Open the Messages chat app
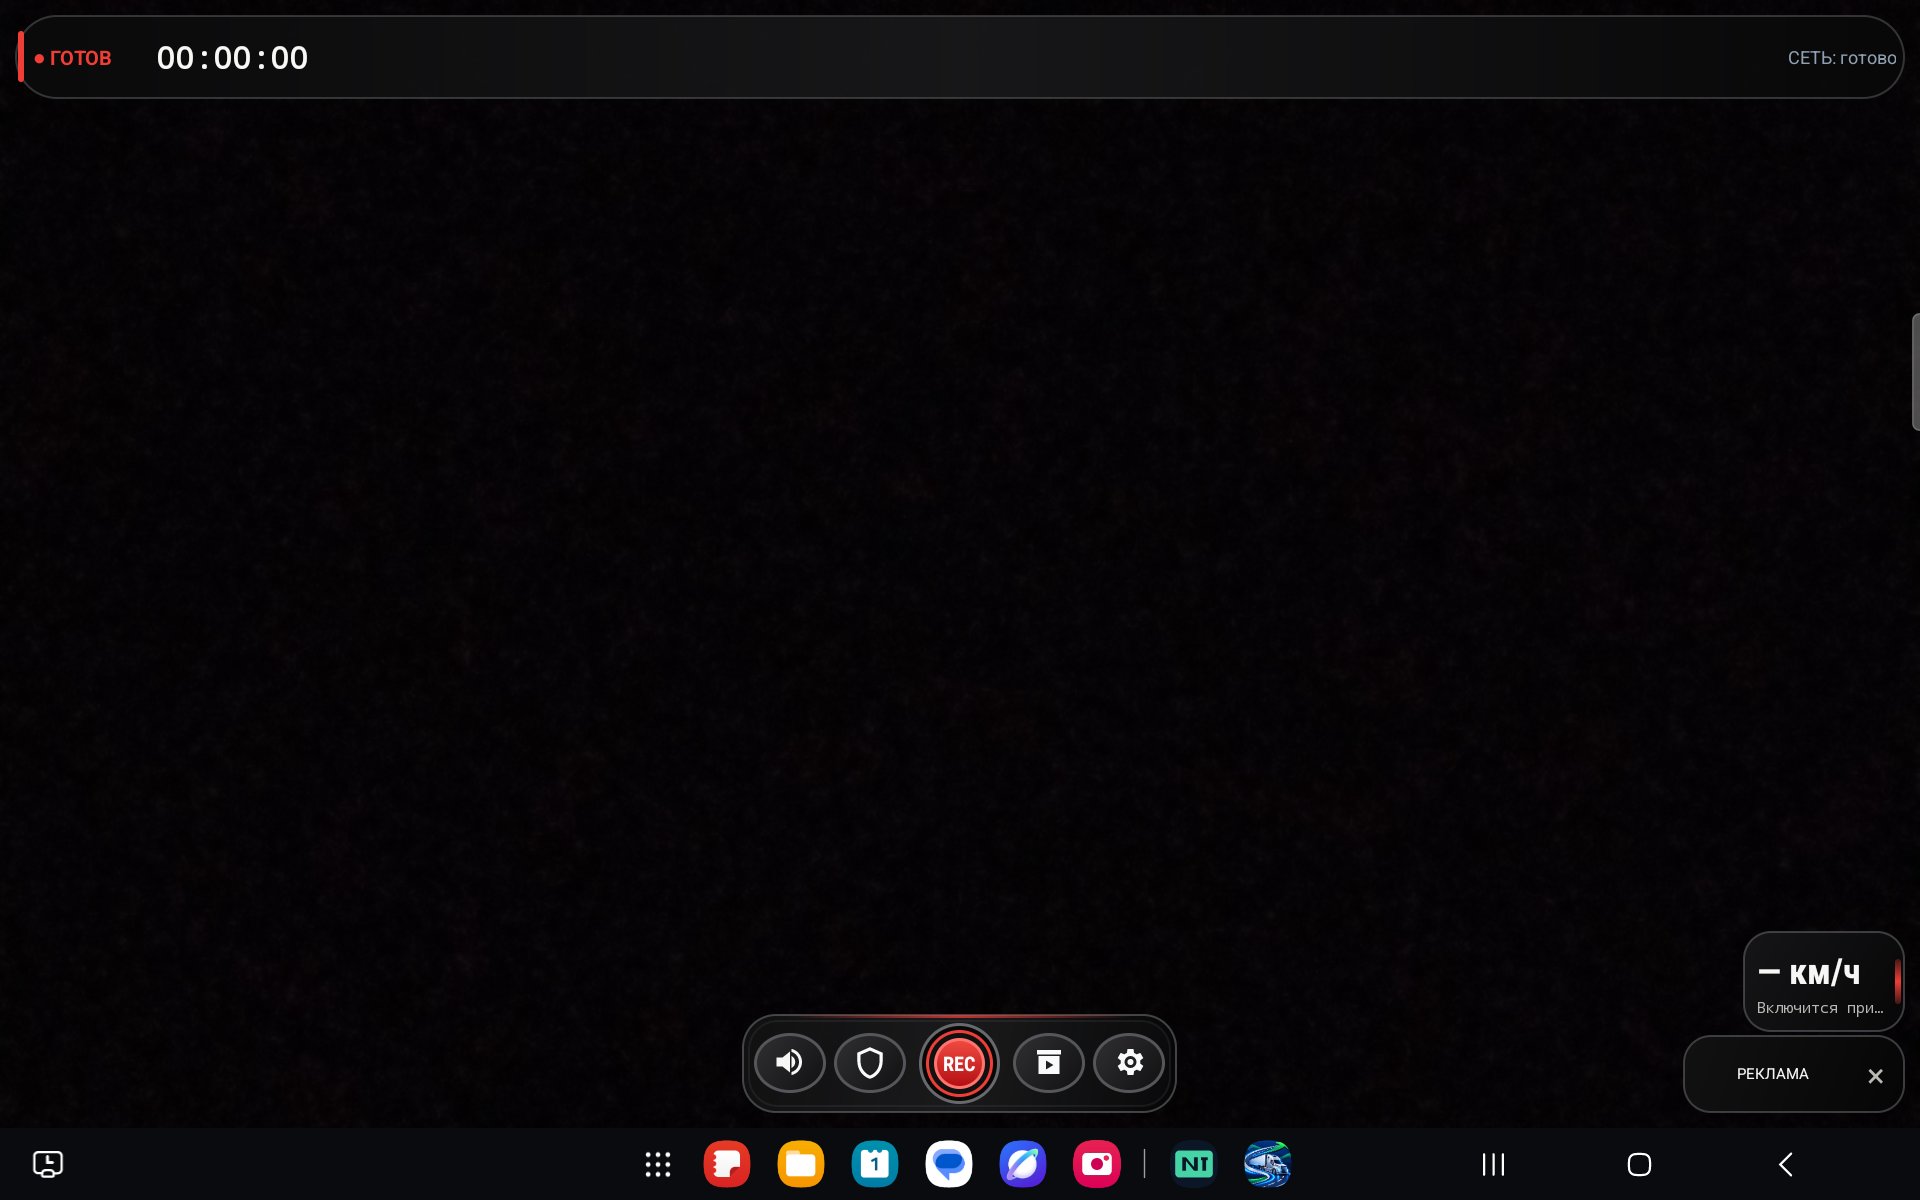The width and height of the screenshot is (1920, 1200). pyautogui.click(x=949, y=1164)
